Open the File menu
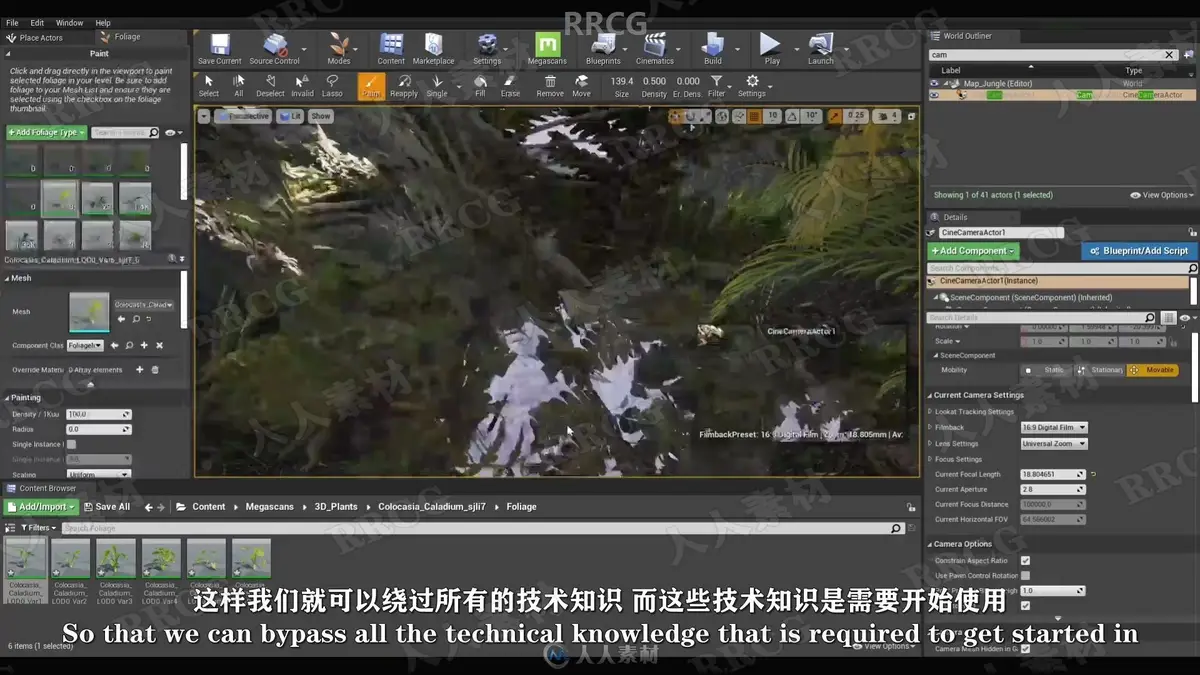 tap(12, 22)
